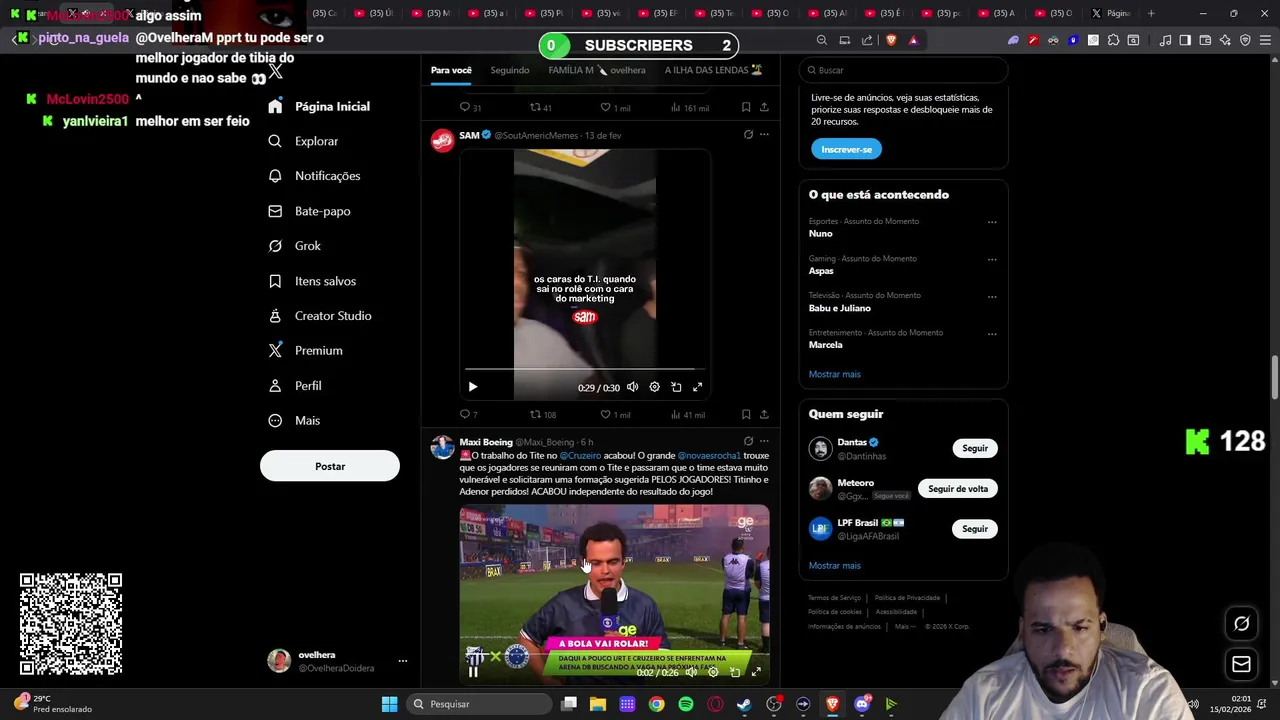Click Mostrar mais under Quem seguir
Screen dimensions: 1280x720
tap(835, 566)
